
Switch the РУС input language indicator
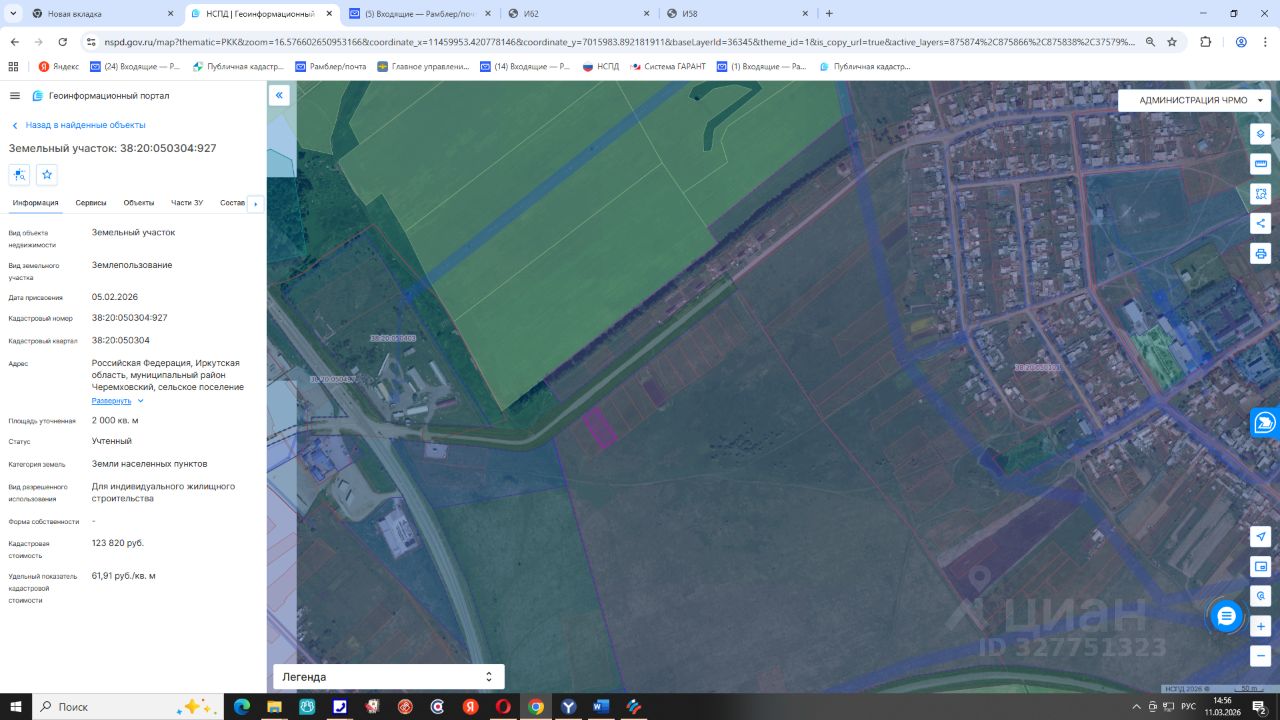[1190, 706]
